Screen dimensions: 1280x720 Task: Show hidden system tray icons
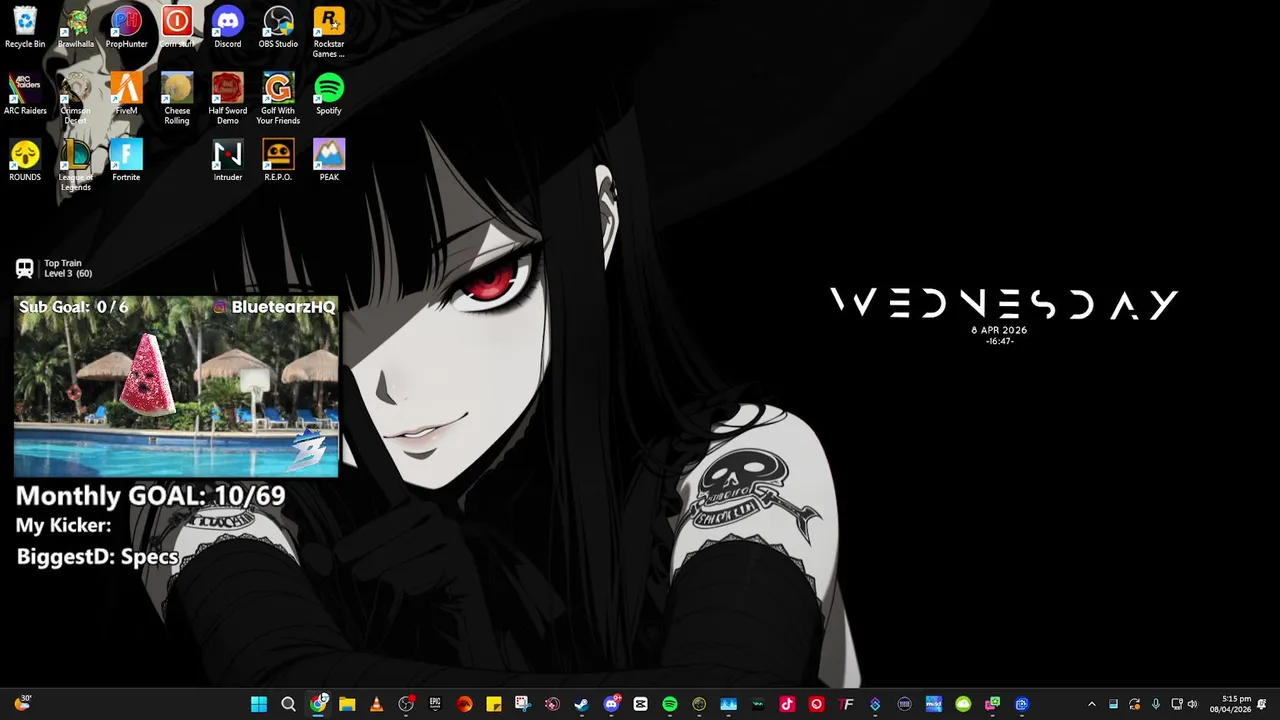(x=1091, y=704)
